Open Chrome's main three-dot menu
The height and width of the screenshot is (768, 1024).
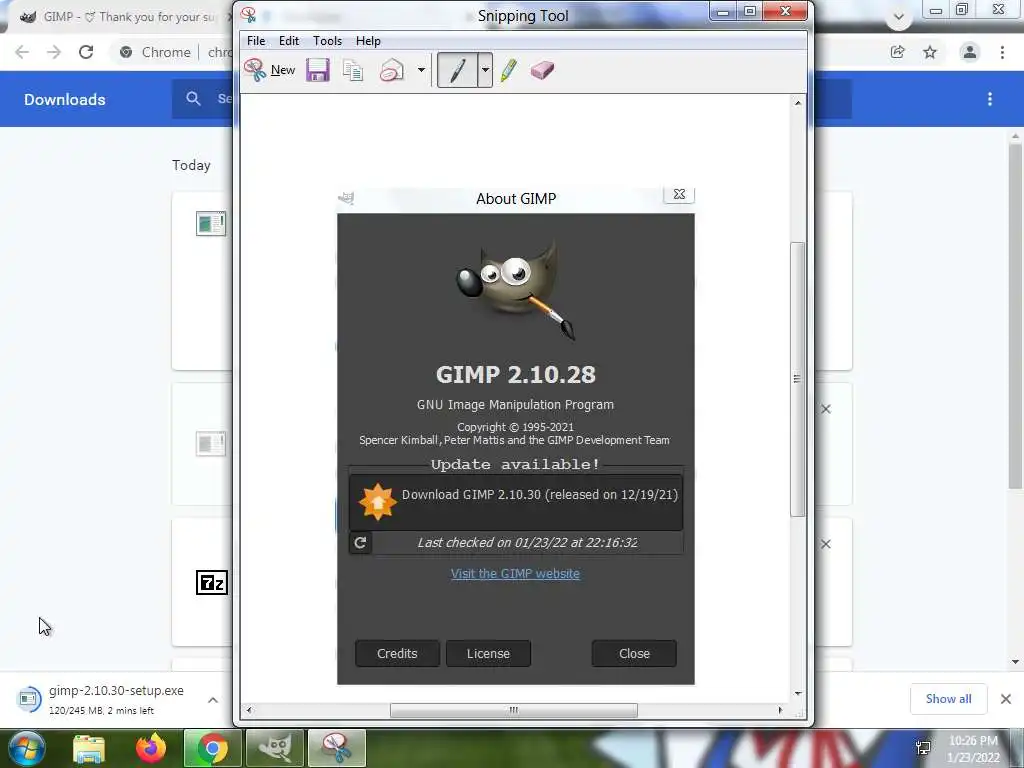pyautogui.click(x=1002, y=52)
